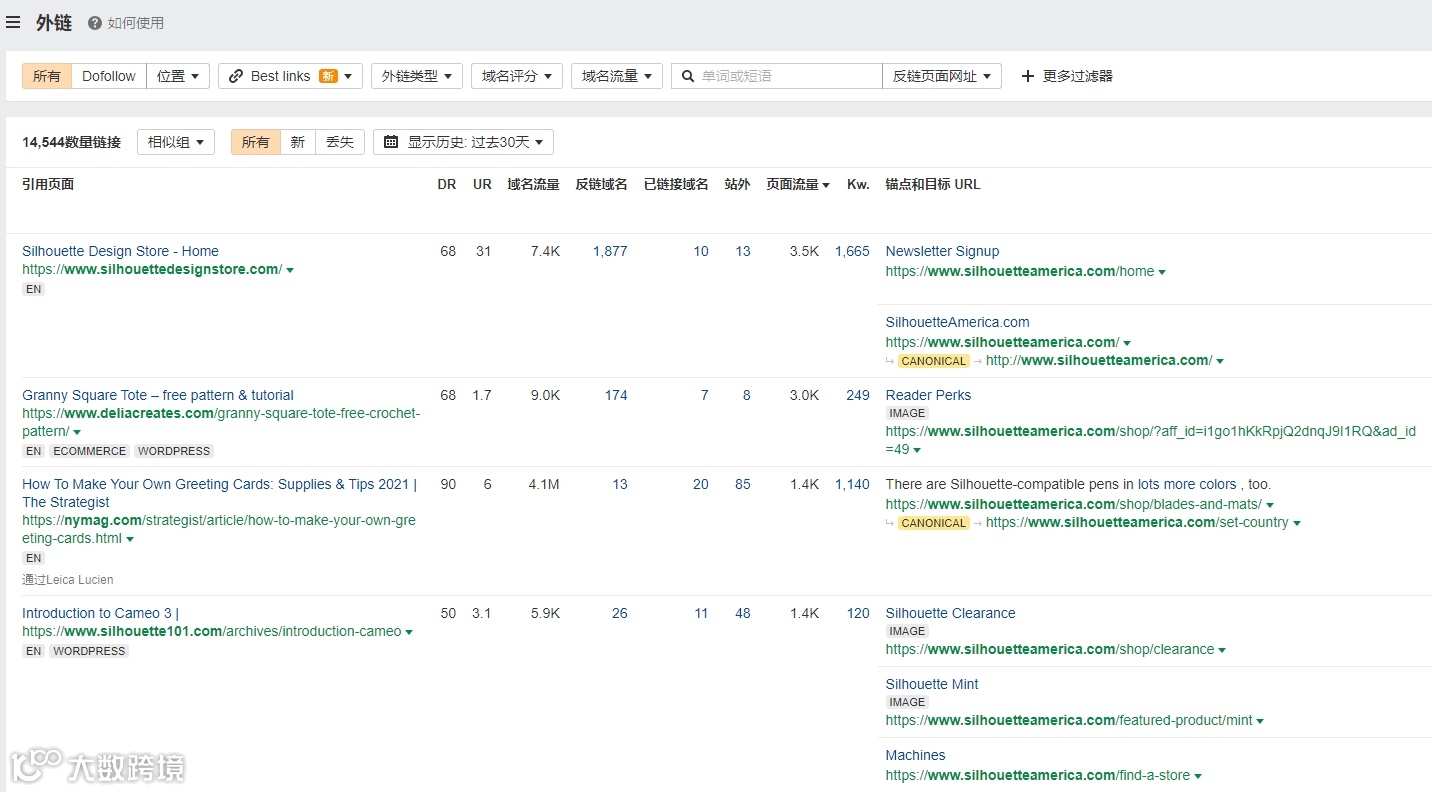The width and height of the screenshot is (1432, 792).
Task: Expand the /shop/clearance target URL caret
Action: pyautogui.click(x=1222, y=650)
